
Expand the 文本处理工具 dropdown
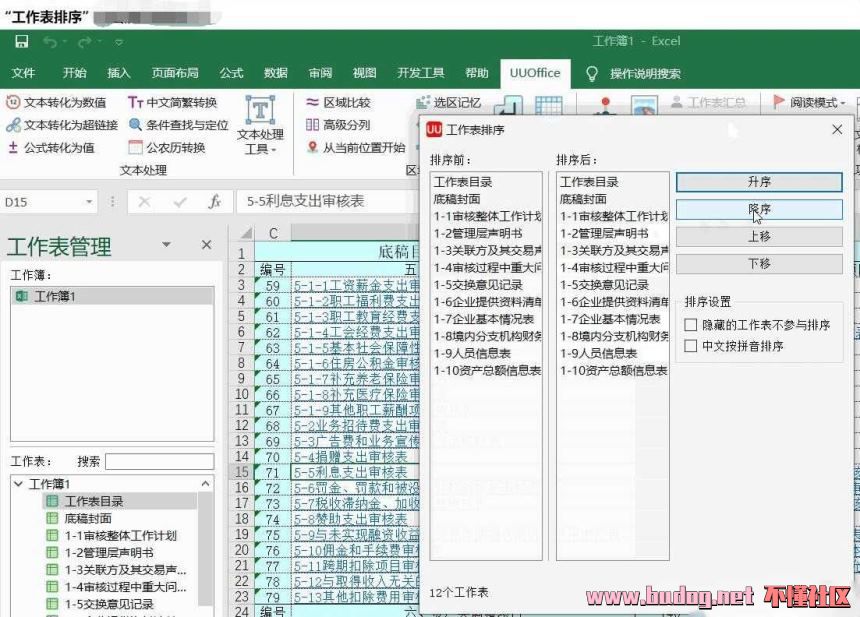[259, 148]
